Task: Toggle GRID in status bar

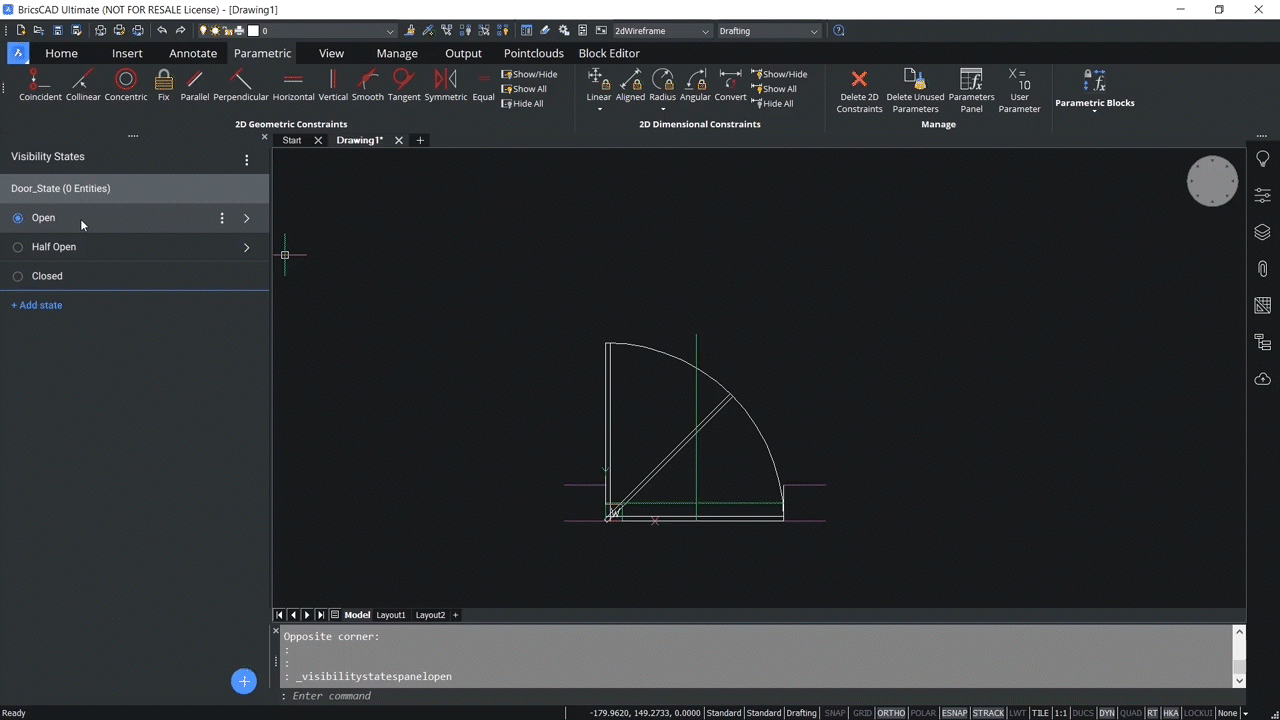Action: click(x=862, y=713)
